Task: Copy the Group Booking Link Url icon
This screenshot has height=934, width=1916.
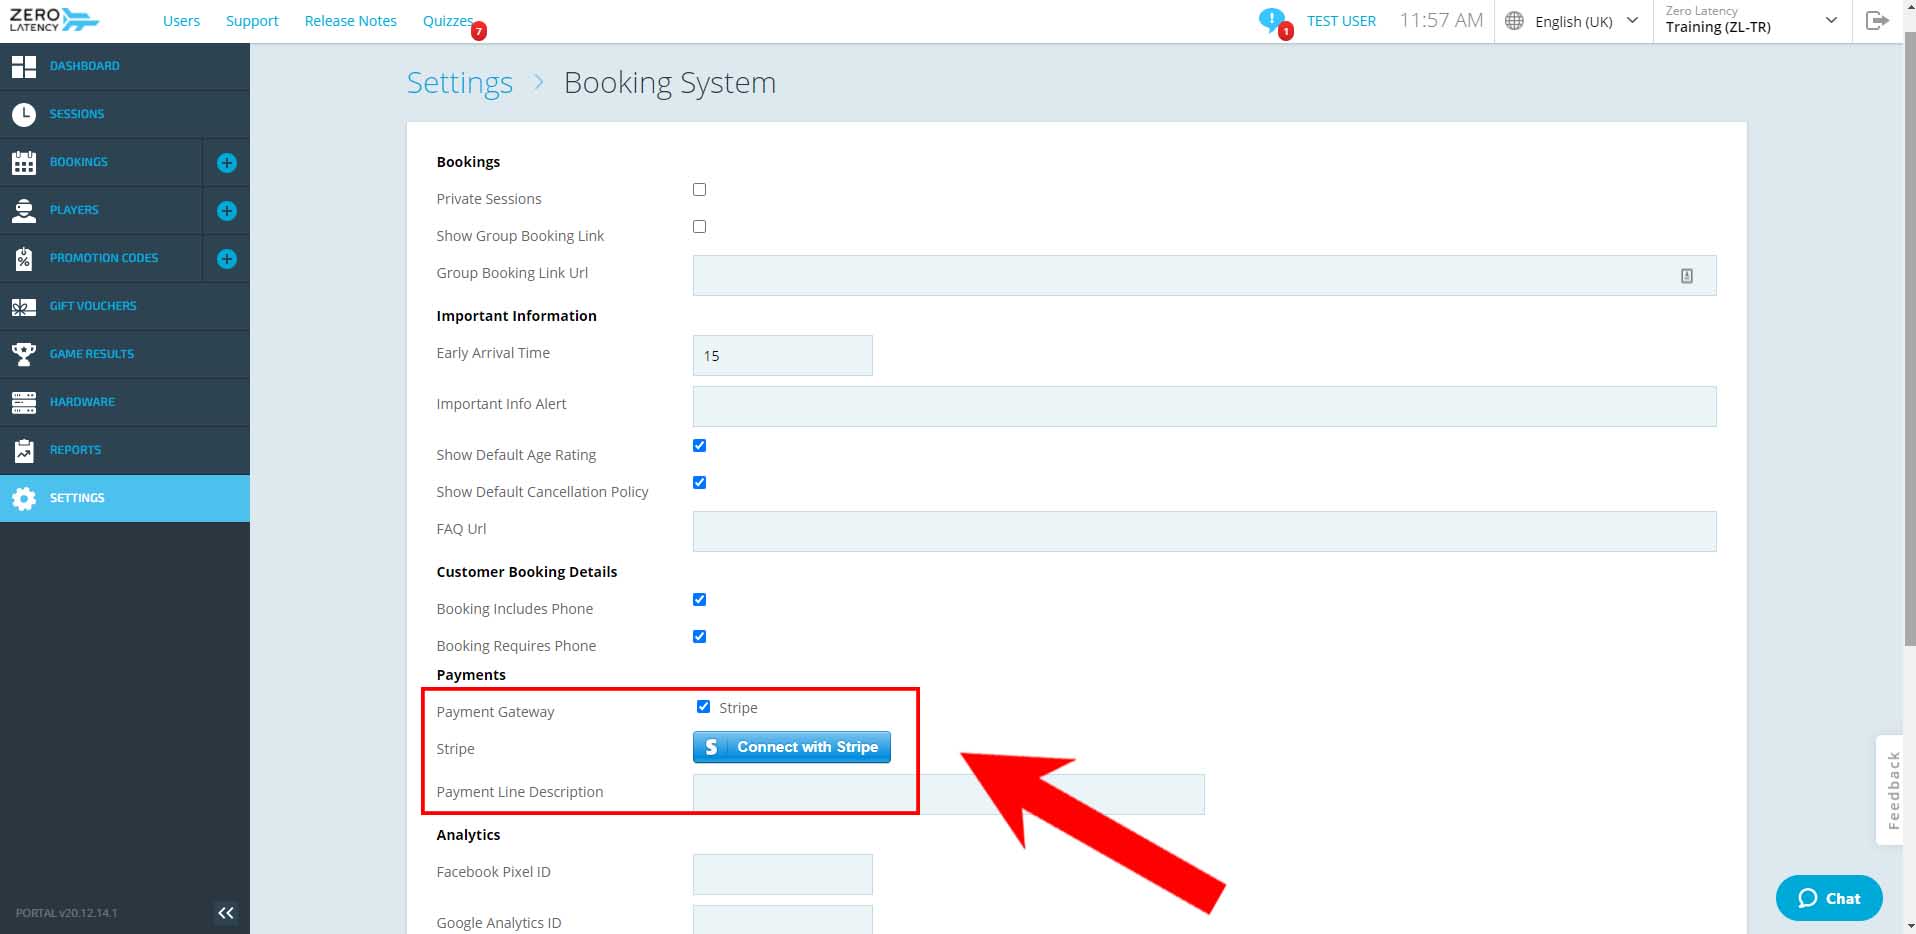Action: coord(1687,276)
